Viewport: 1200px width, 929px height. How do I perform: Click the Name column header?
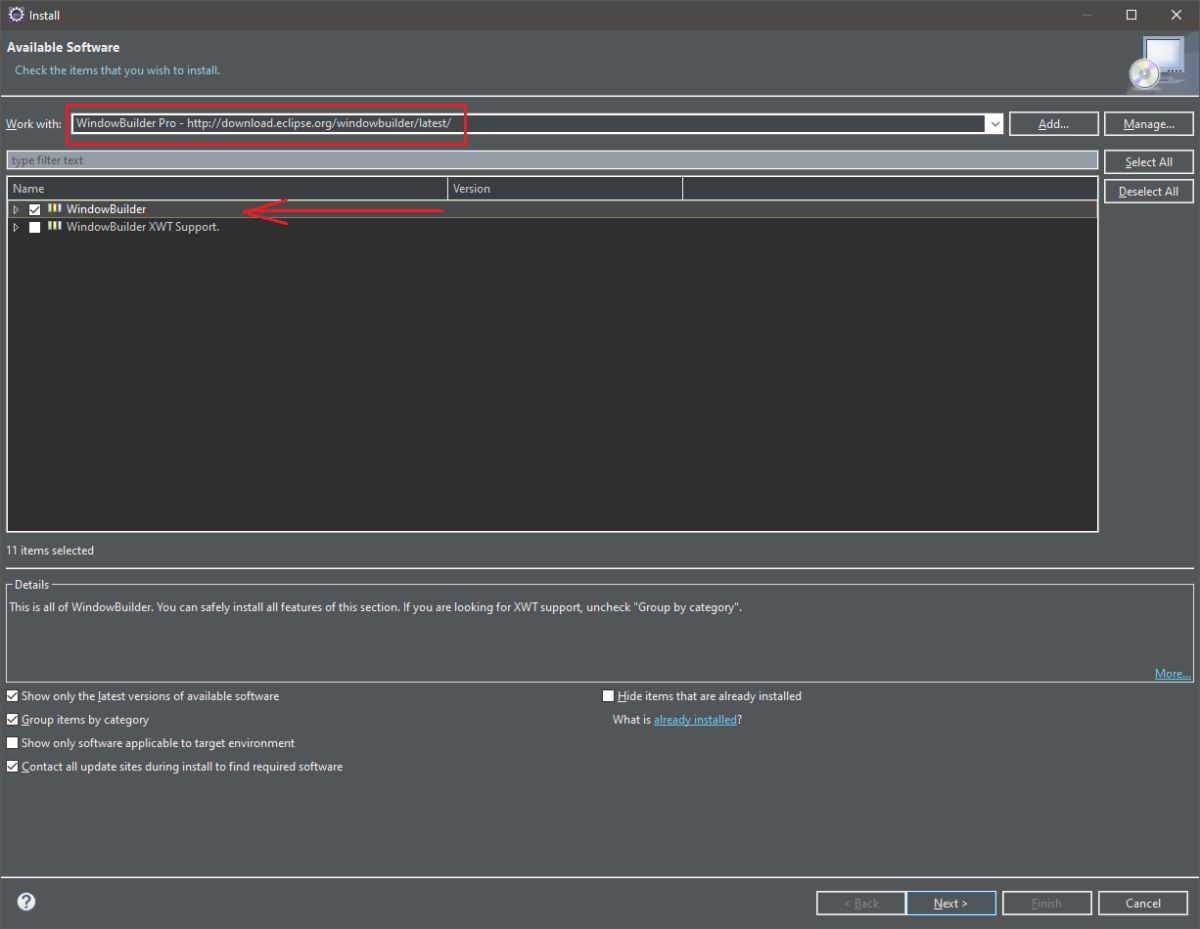click(x=227, y=188)
